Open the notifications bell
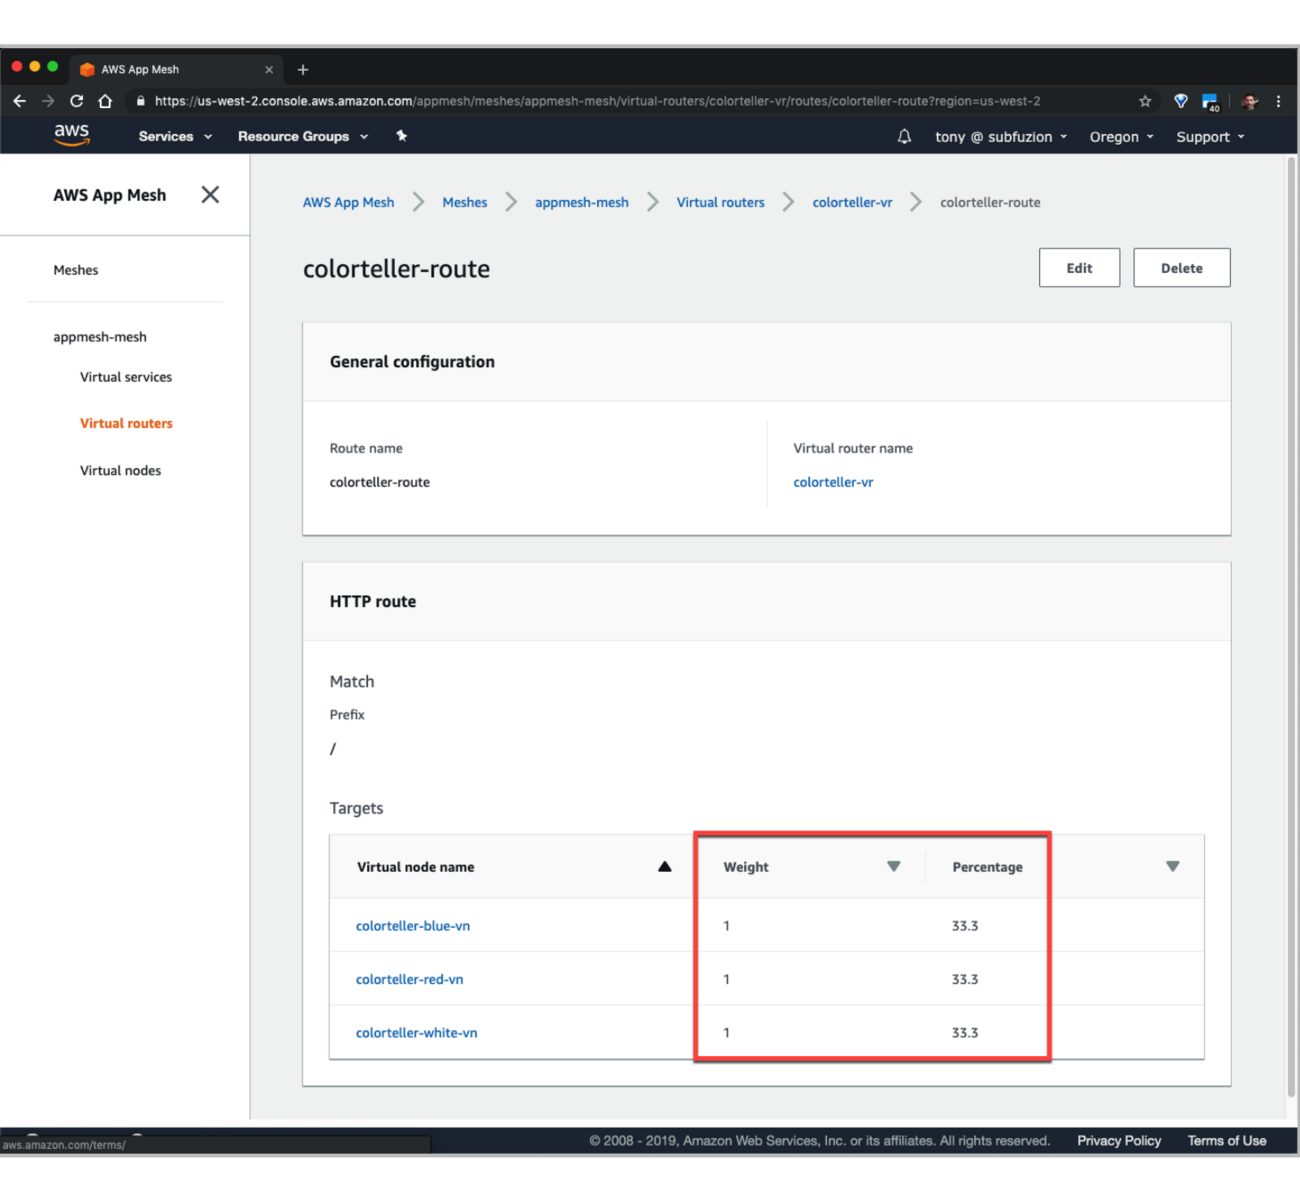This screenshot has width=1300, height=1200. point(904,137)
